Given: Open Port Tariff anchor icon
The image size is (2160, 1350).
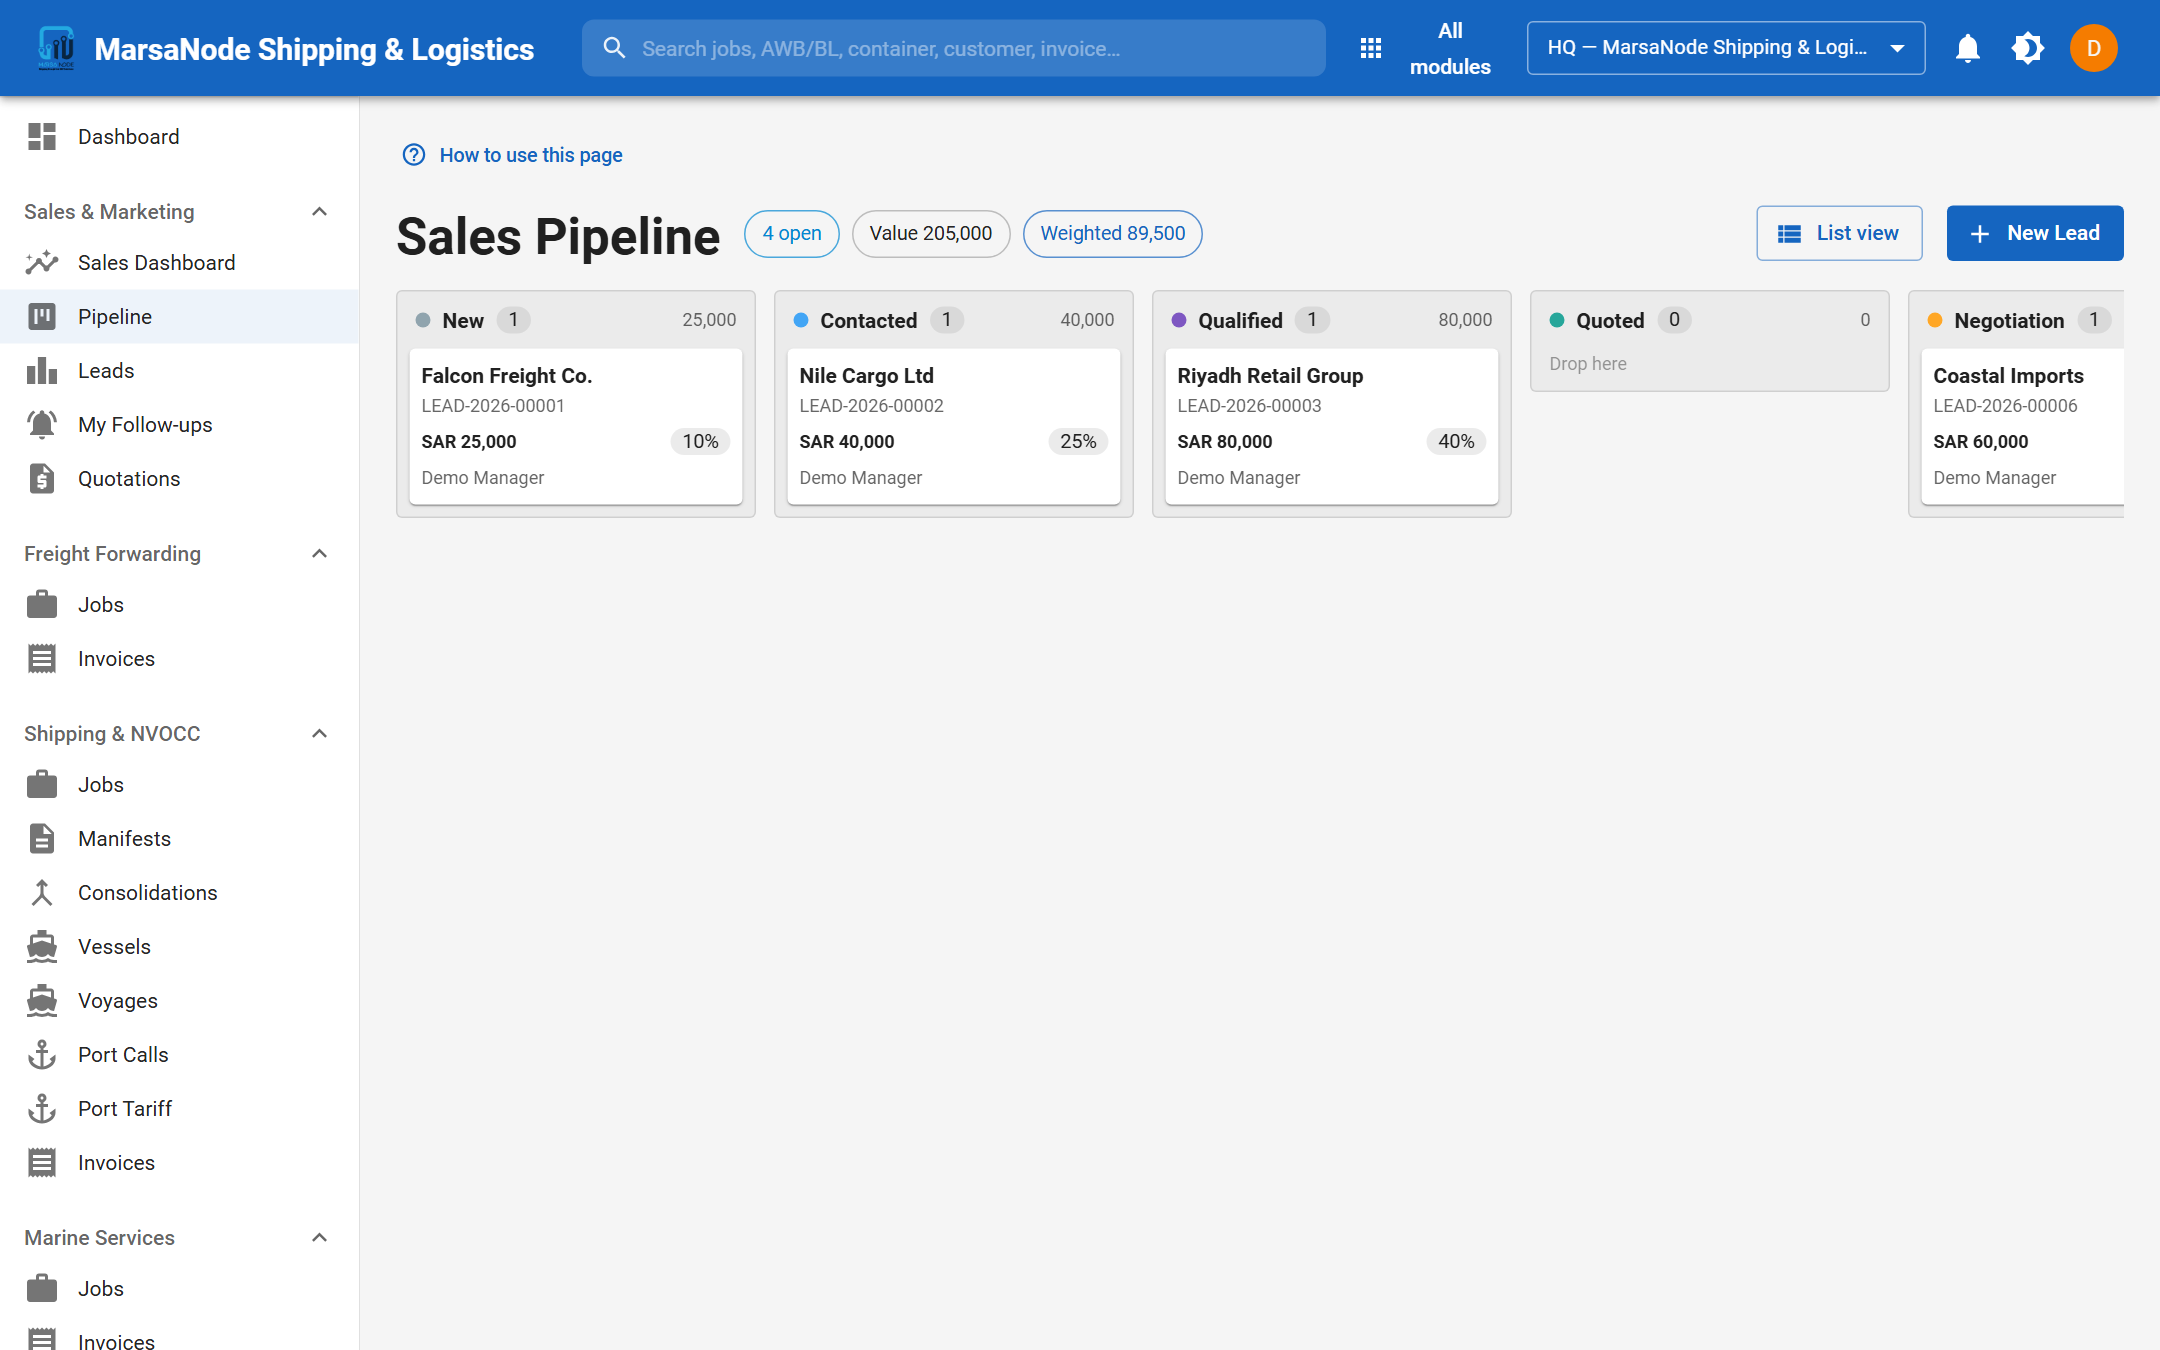Looking at the screenshot, I should tap(42, 1109).
